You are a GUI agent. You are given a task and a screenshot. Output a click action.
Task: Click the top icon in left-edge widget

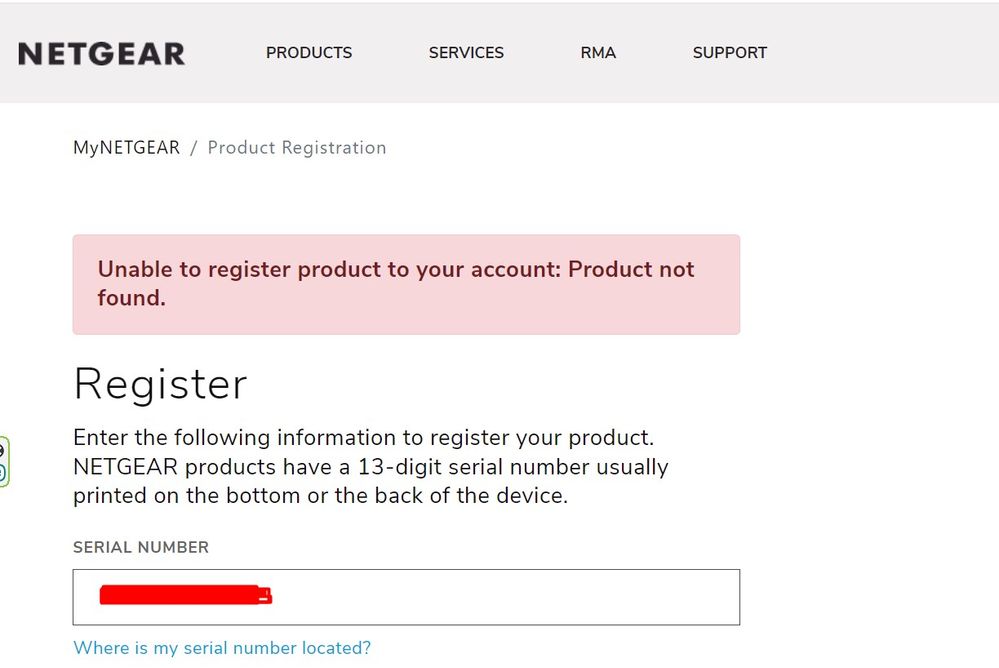[3, 450]
